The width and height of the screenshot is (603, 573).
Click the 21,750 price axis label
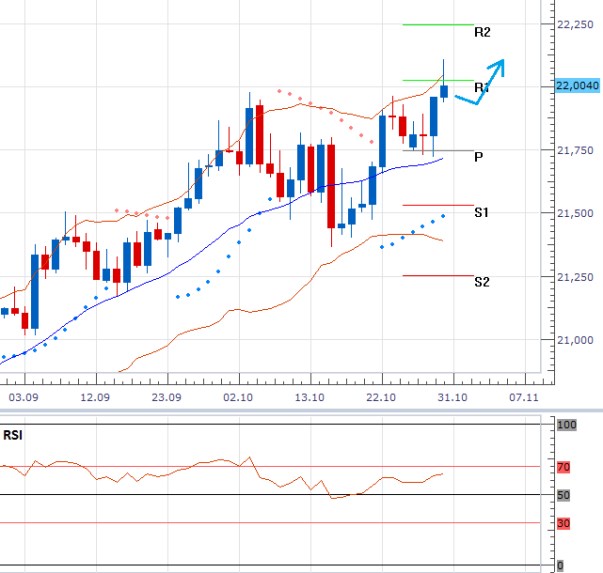[575, 150]
